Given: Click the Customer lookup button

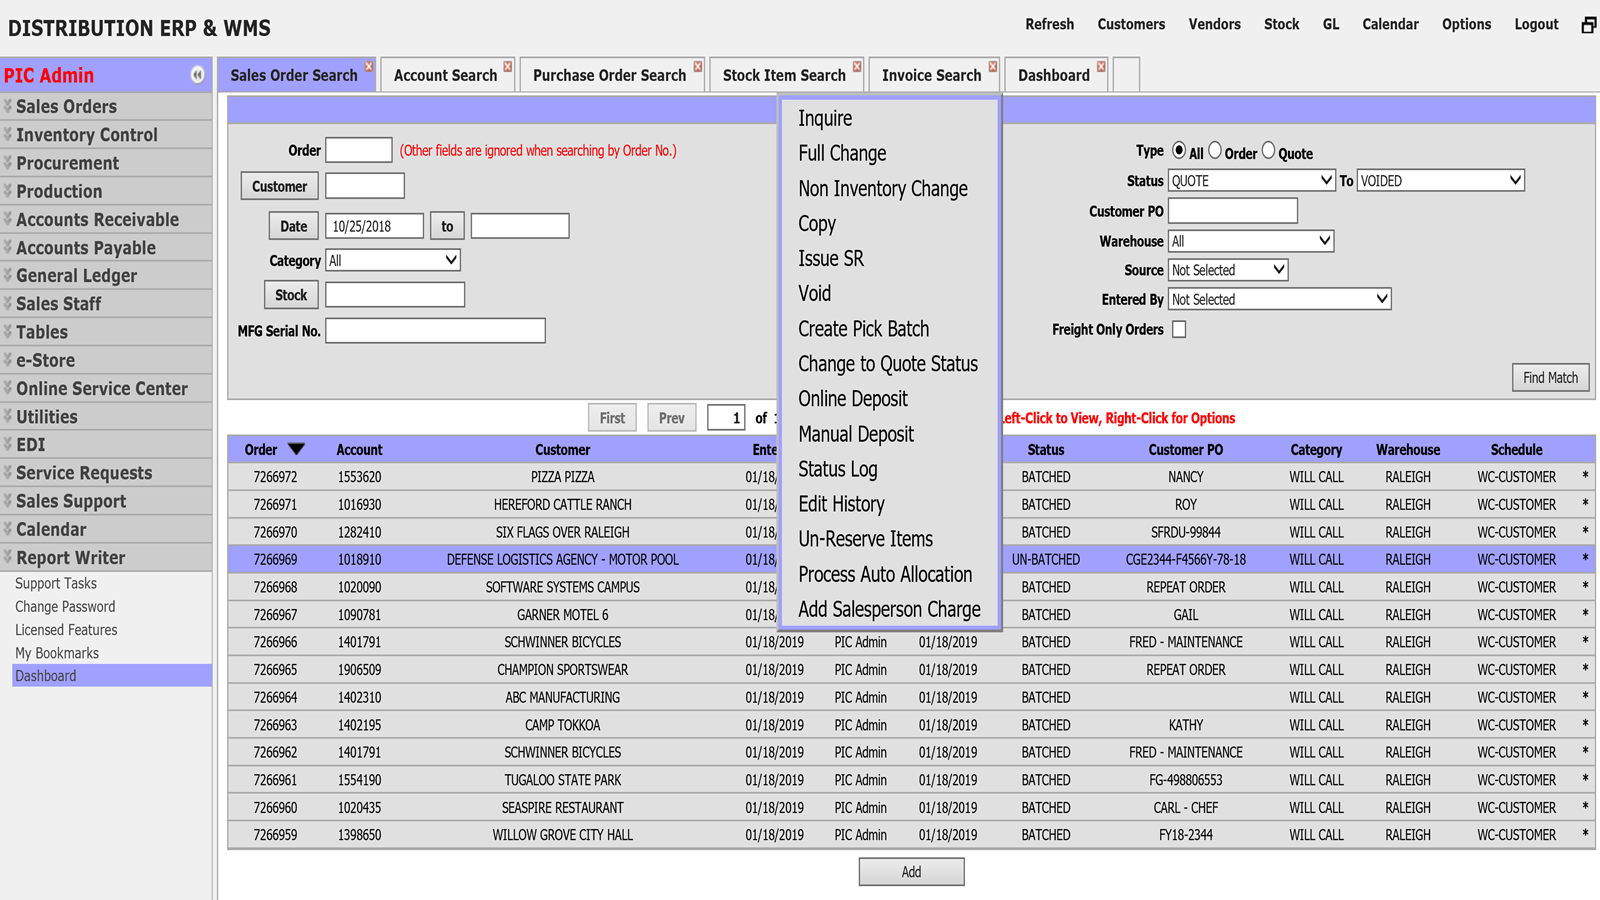Looking at the screenshot, I should tap(280, 186).
